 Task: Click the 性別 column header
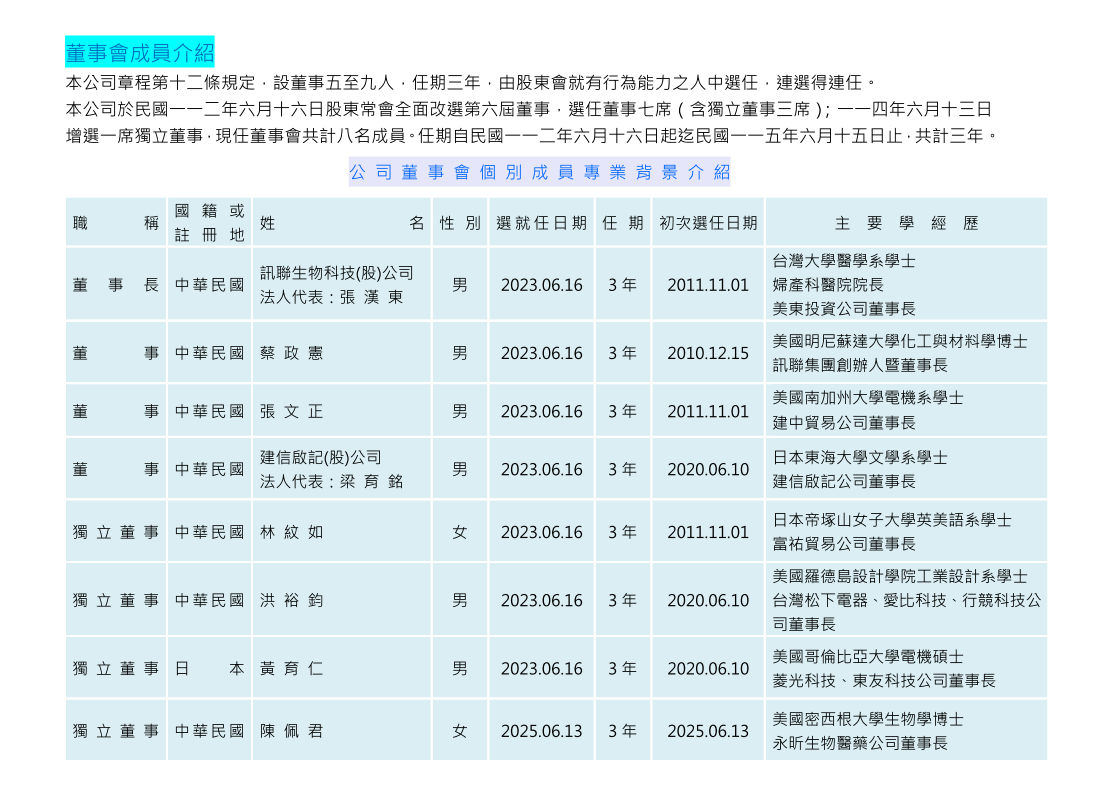460,223
